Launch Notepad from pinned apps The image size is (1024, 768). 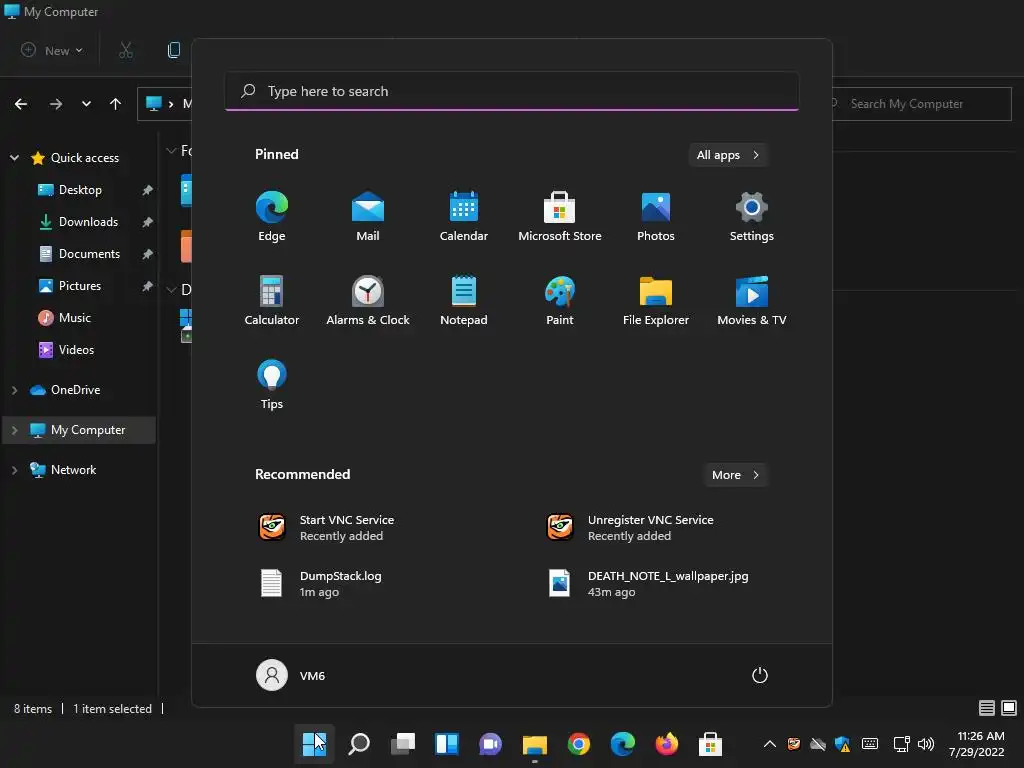464,300
